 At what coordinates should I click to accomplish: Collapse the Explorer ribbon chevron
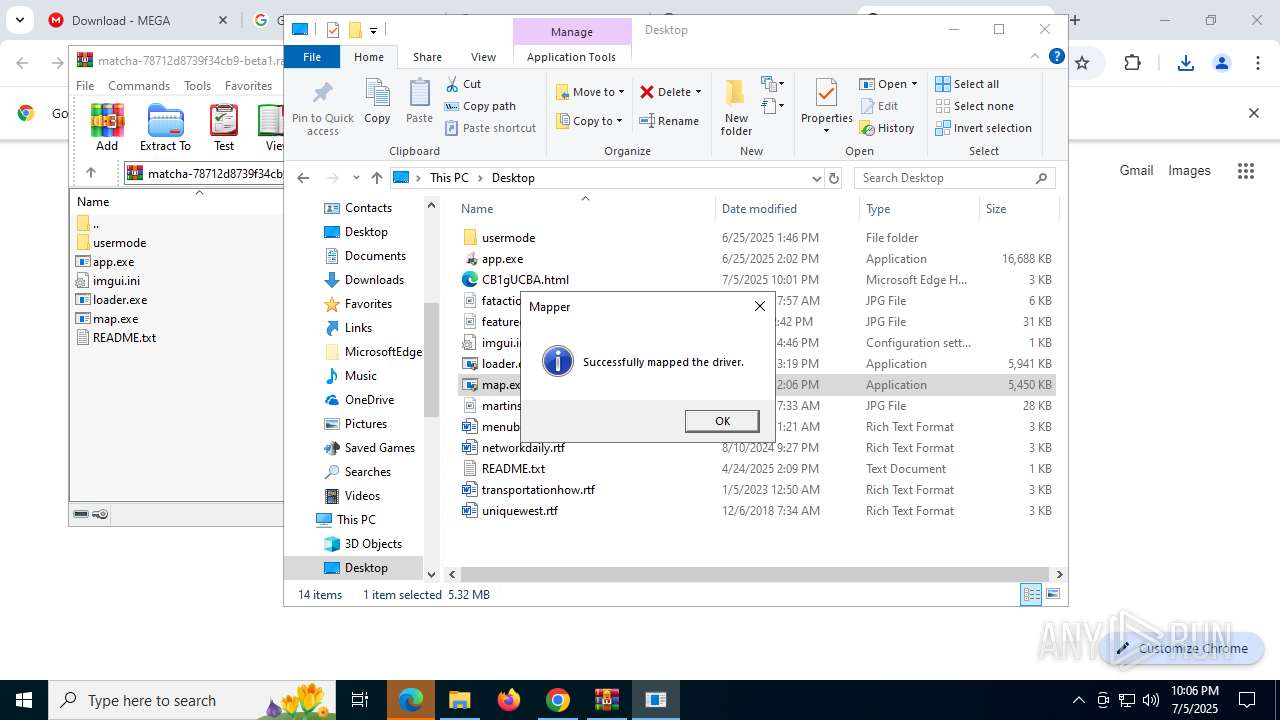point(1035,57)
